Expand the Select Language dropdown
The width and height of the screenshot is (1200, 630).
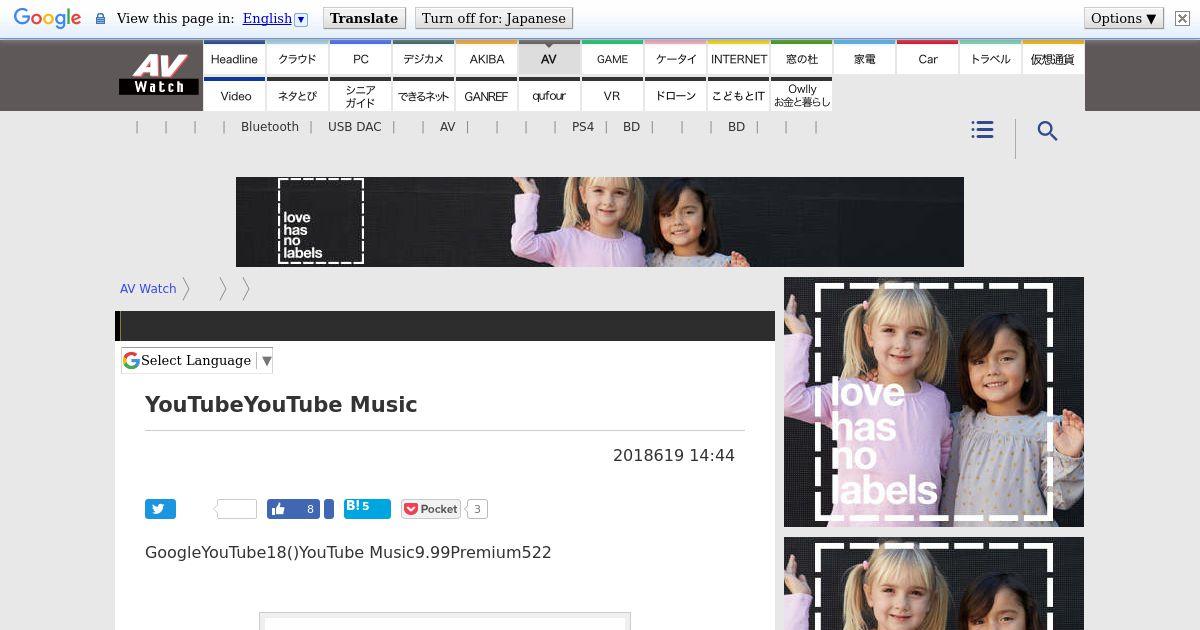coord(197,361)
